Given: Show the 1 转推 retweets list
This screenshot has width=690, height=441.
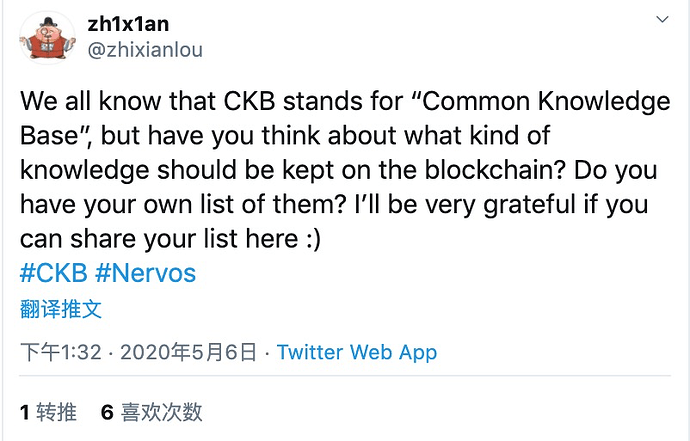Looking at the screenshot, I should click(x=48, y=412).
